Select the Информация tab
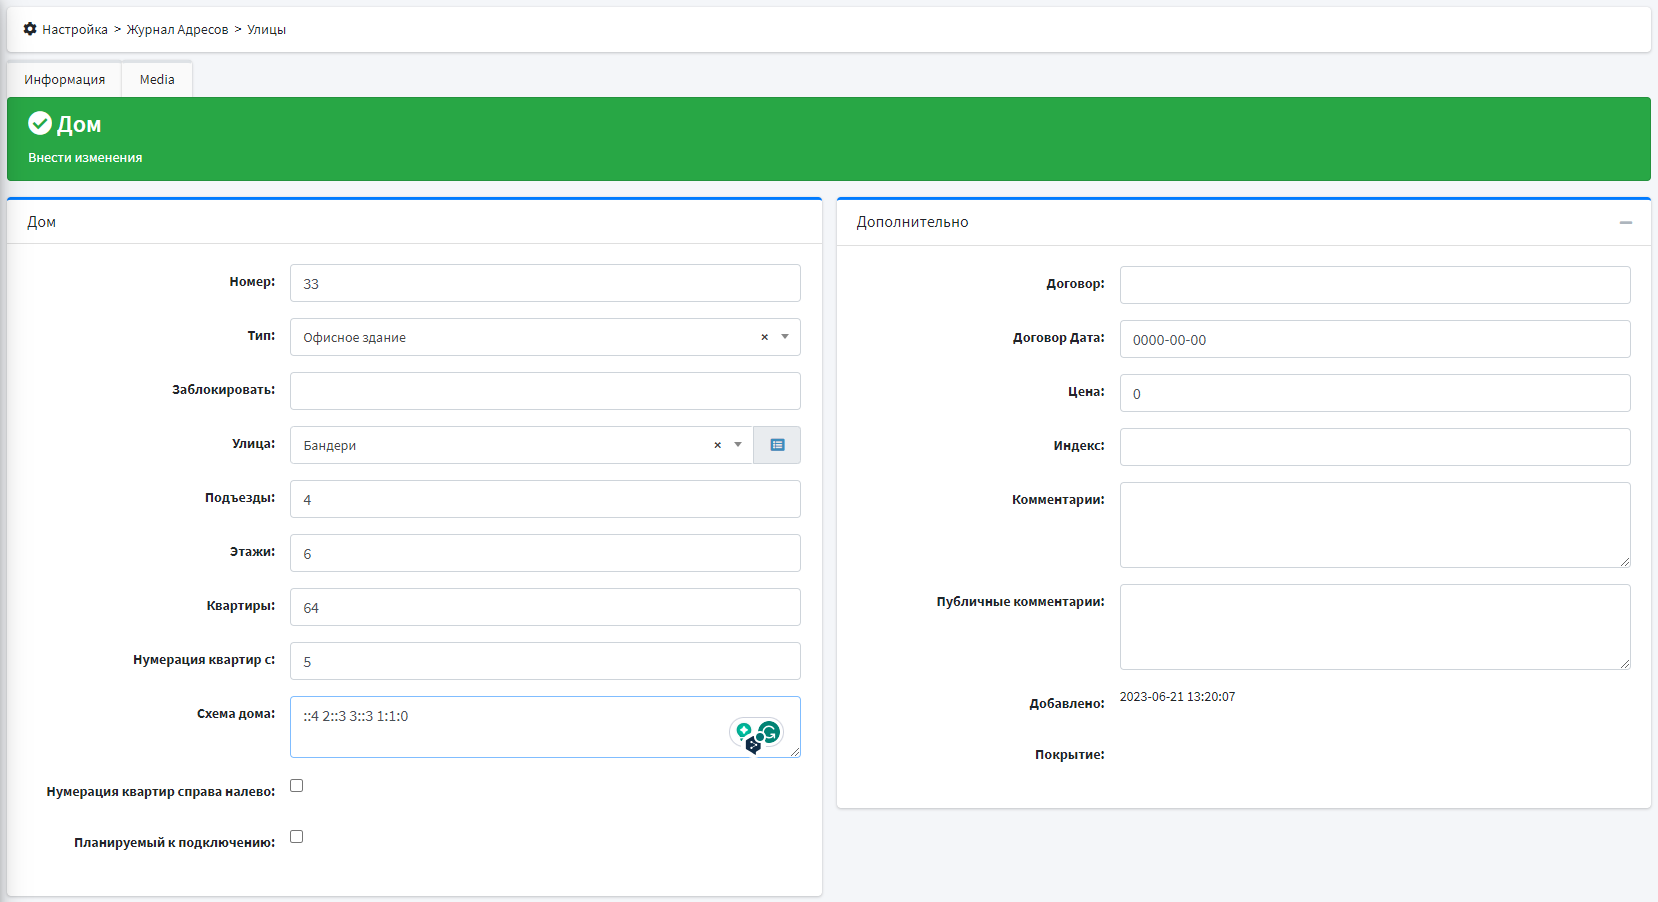The height and width of the screenshot is (902, 1658). tap(65, 80)
